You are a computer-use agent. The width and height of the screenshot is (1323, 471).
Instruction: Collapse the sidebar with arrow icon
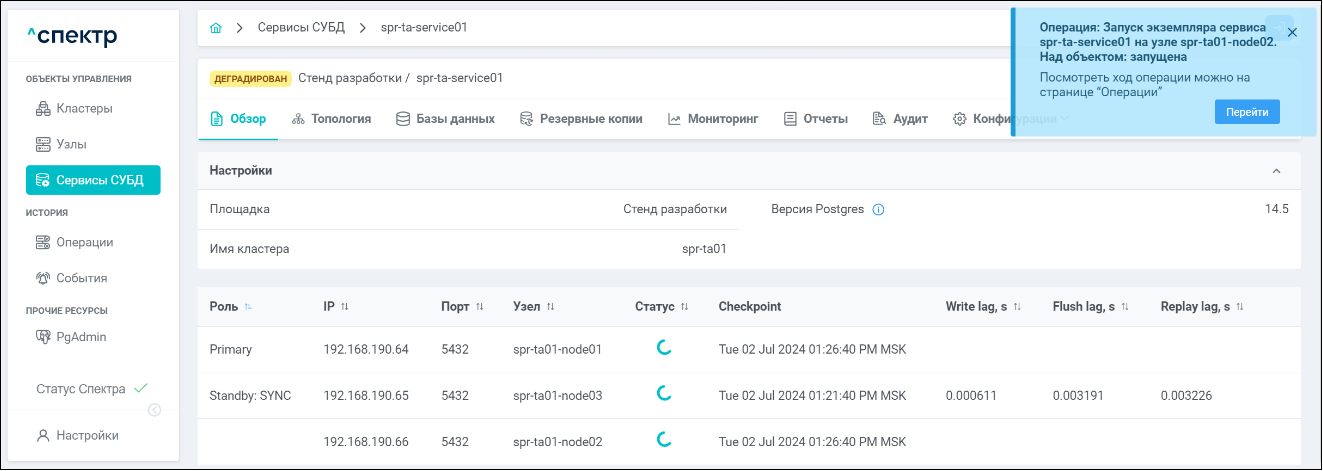point(154,409)
